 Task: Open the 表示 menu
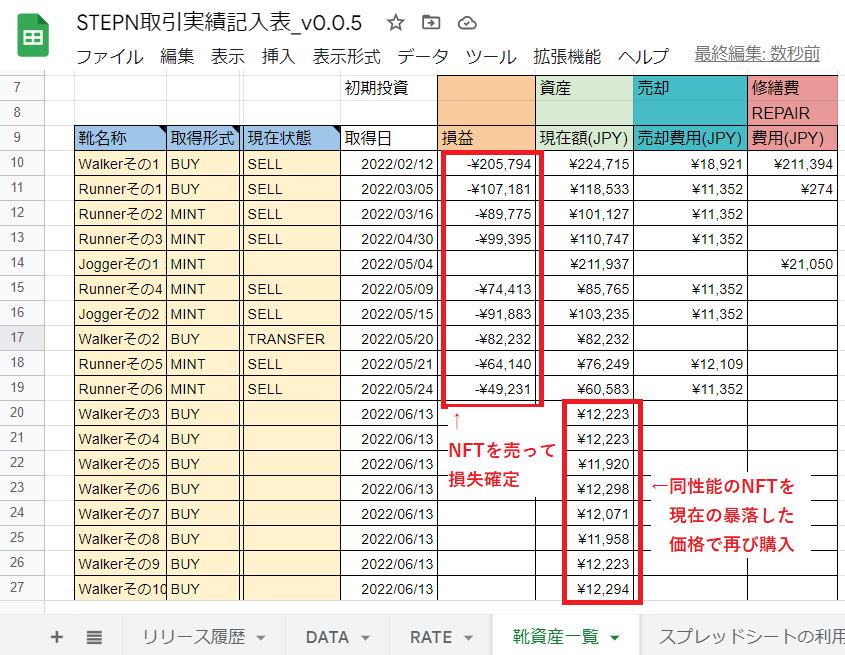click(x=227, y=56)
